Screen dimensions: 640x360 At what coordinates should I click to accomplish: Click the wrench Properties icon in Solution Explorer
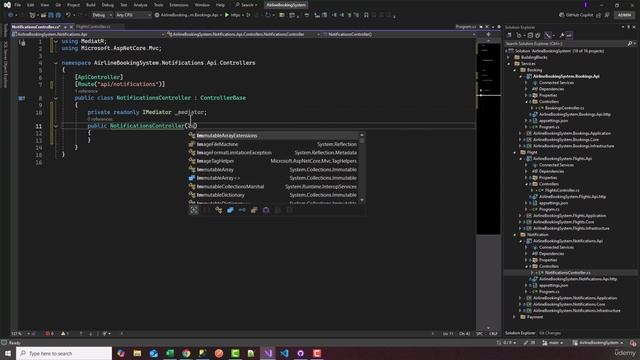[x=562, y=36]
